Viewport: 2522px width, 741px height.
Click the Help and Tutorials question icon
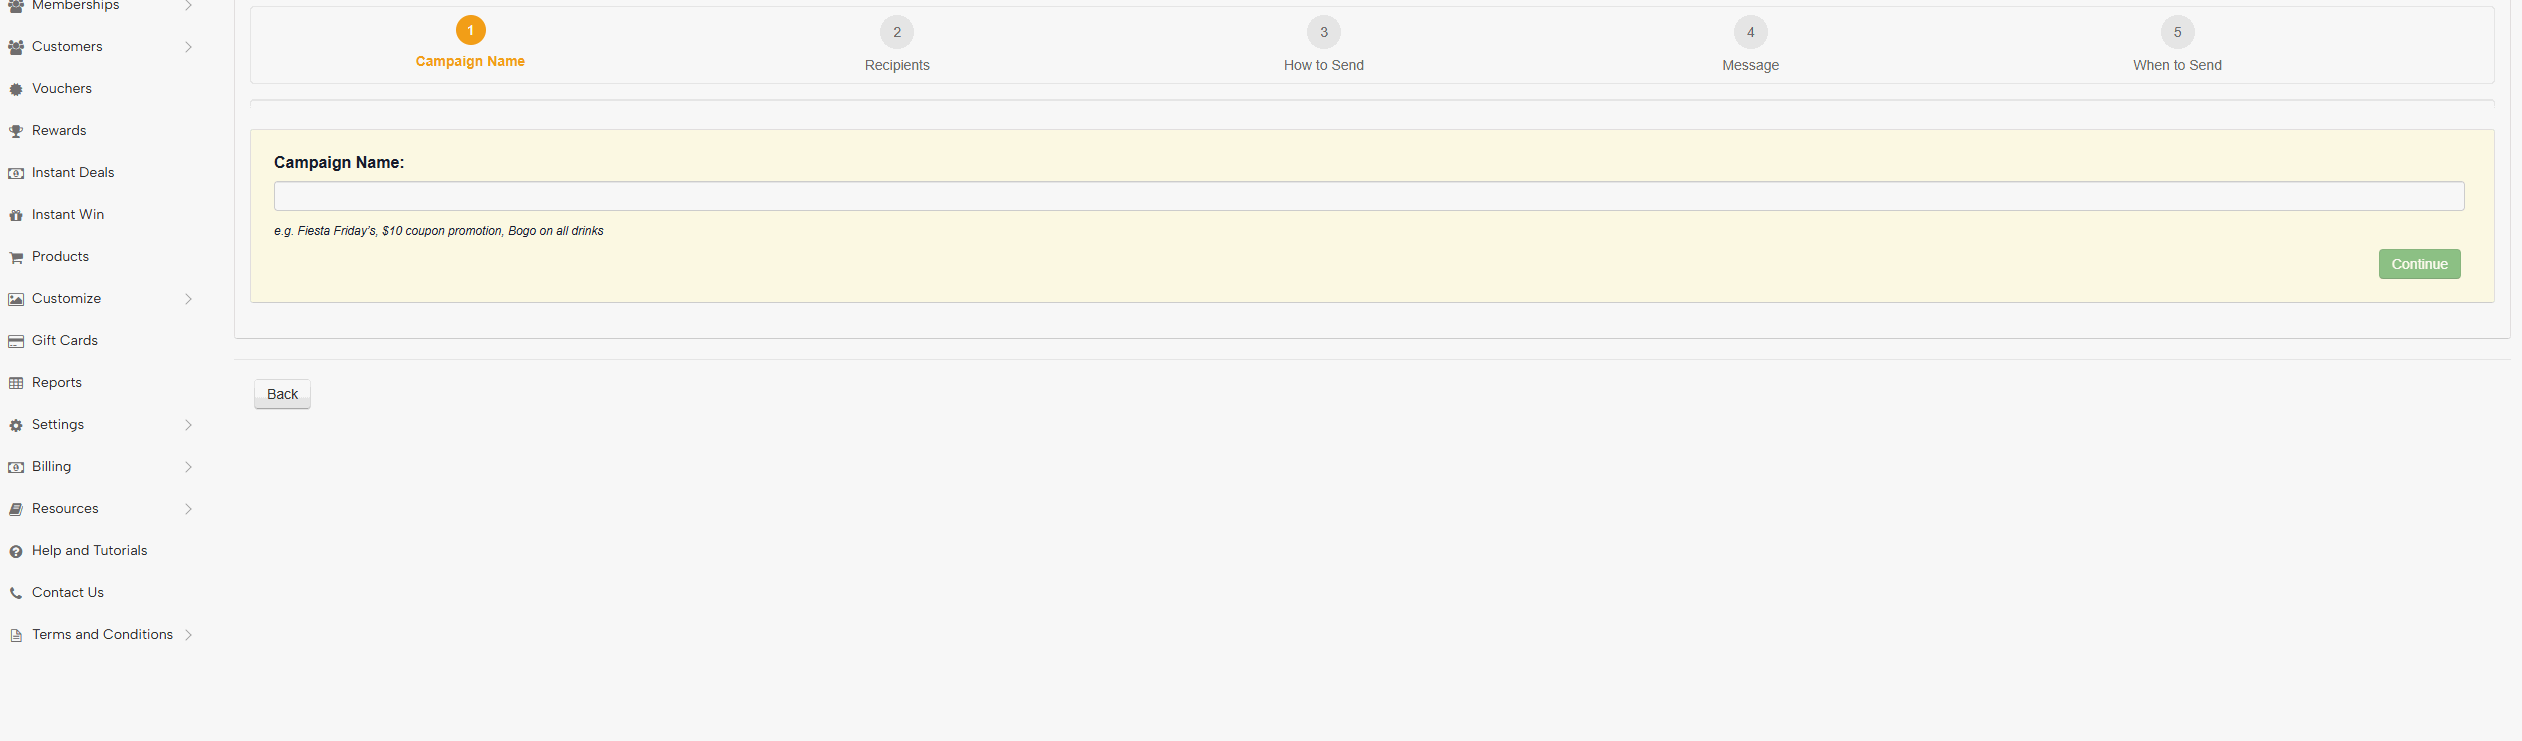[16, 551]
